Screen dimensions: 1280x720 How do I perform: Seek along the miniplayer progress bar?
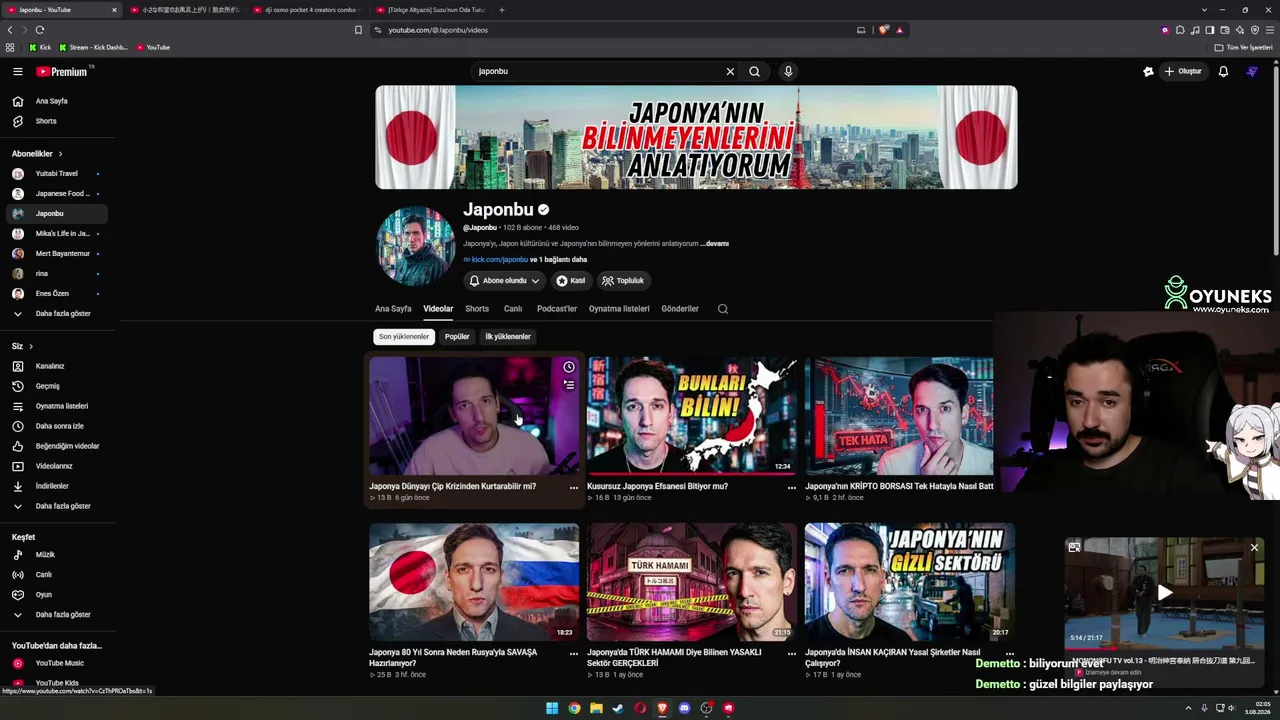coord(1164,647)
